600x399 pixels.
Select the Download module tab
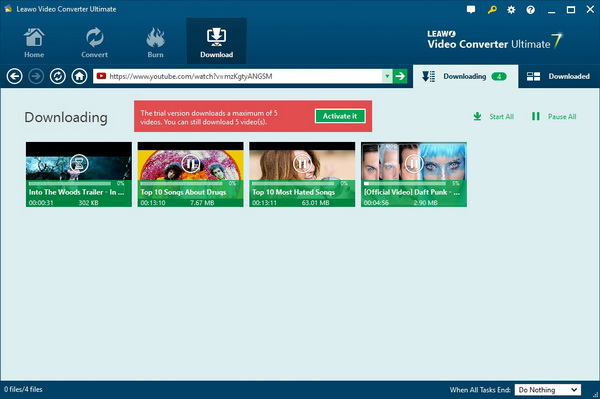point(216,41)
